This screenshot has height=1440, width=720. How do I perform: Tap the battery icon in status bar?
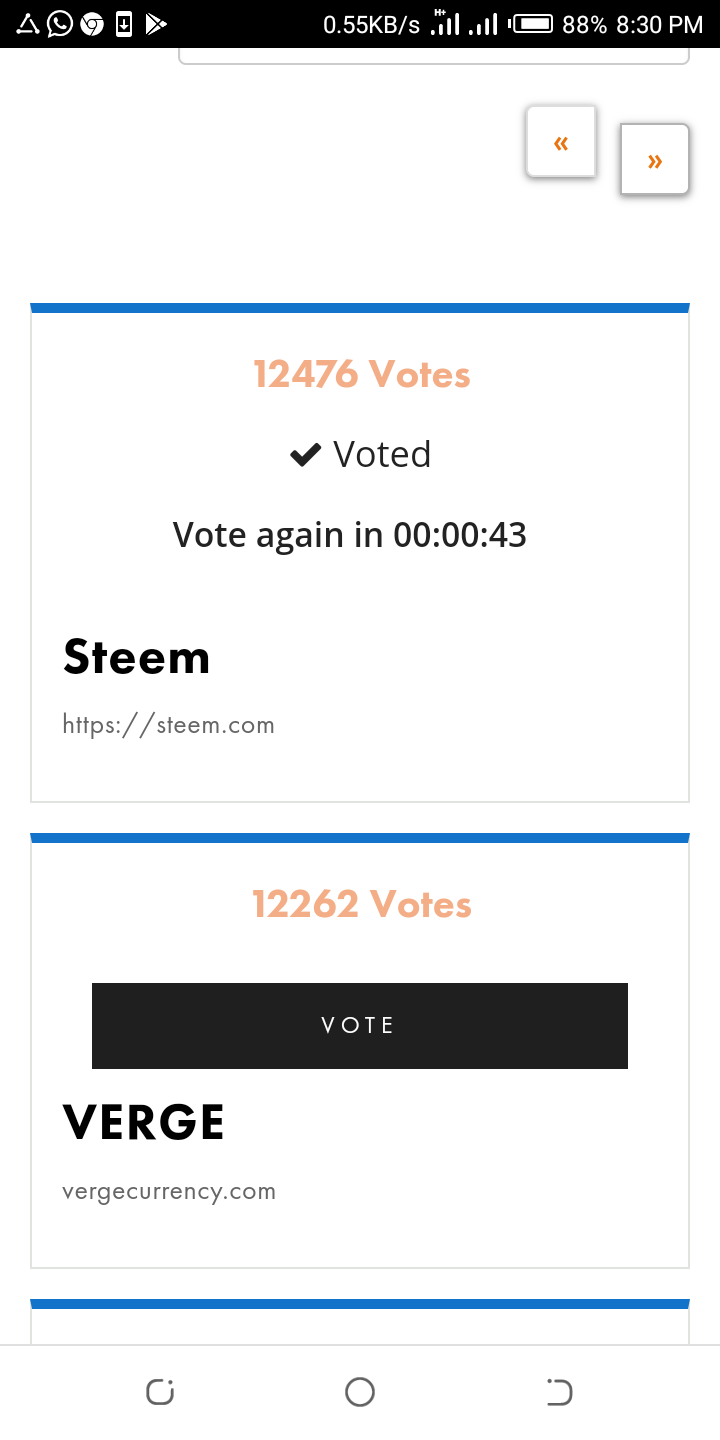coord(531,23)
